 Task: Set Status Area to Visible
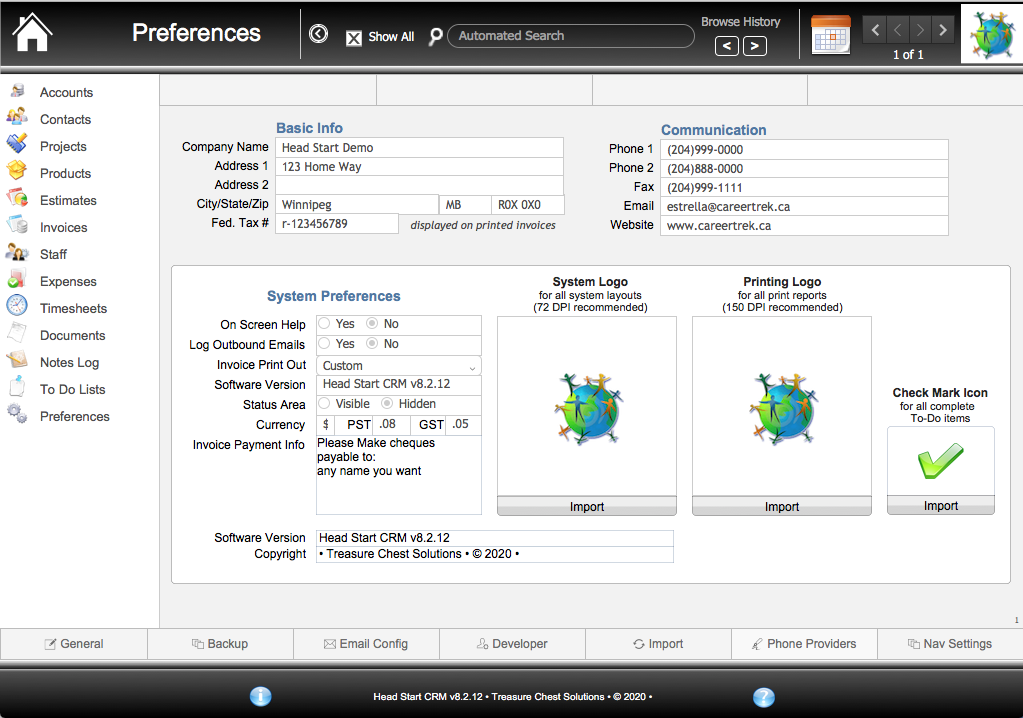pyautogui.click(x=324, y=404)
